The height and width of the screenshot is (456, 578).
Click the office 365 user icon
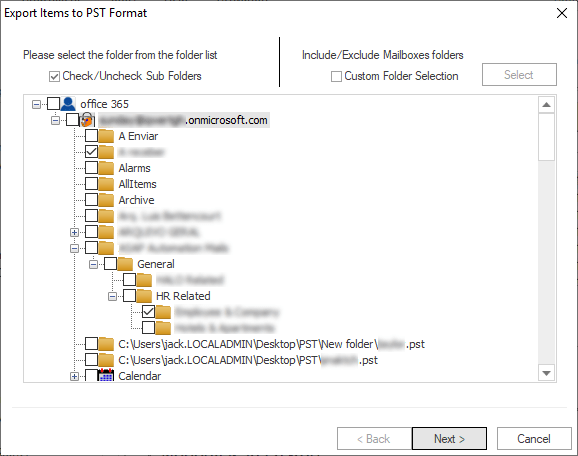(68, 104)
